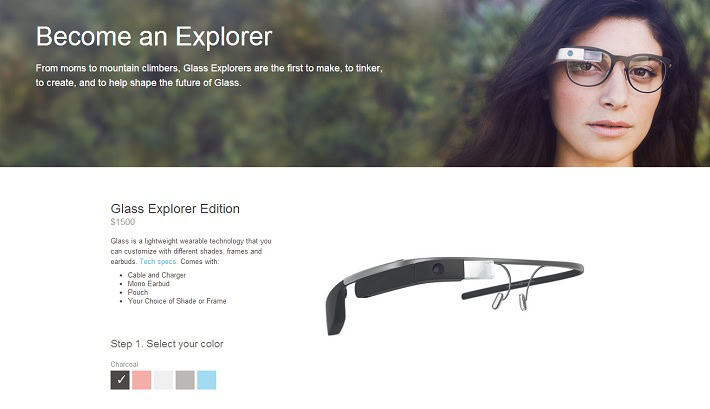The height and width of the screenshot is (409, 710).
Task: Click Your Choice of Shade or Frame
Action: point(177,301)
